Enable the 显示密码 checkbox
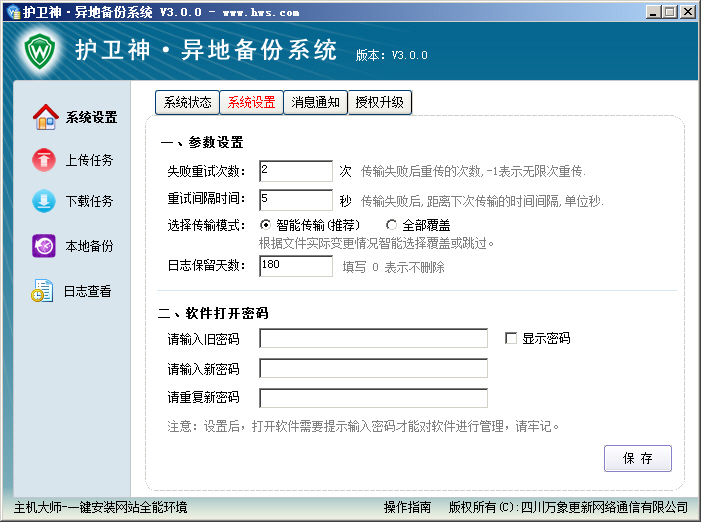 (x=512, y=339)
